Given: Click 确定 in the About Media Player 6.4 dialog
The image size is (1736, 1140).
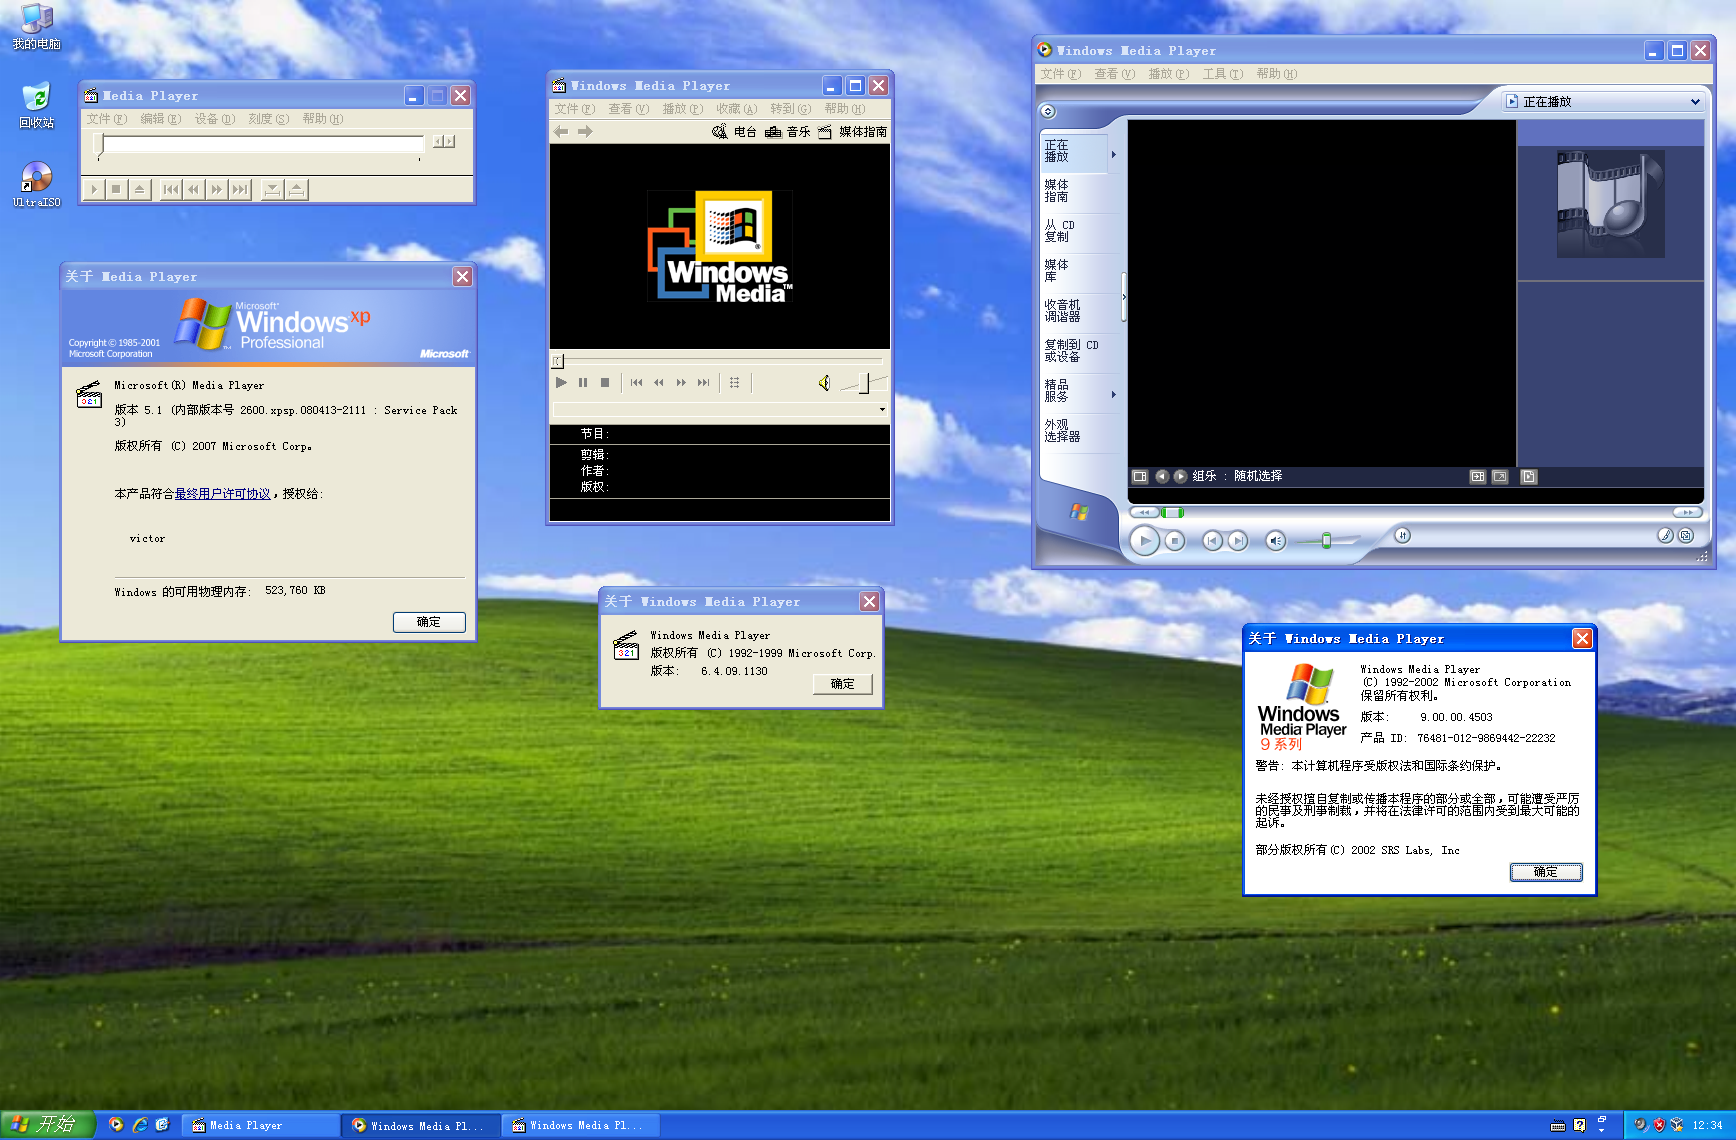Looking at the screenshot, I should [x=843, y=684].
